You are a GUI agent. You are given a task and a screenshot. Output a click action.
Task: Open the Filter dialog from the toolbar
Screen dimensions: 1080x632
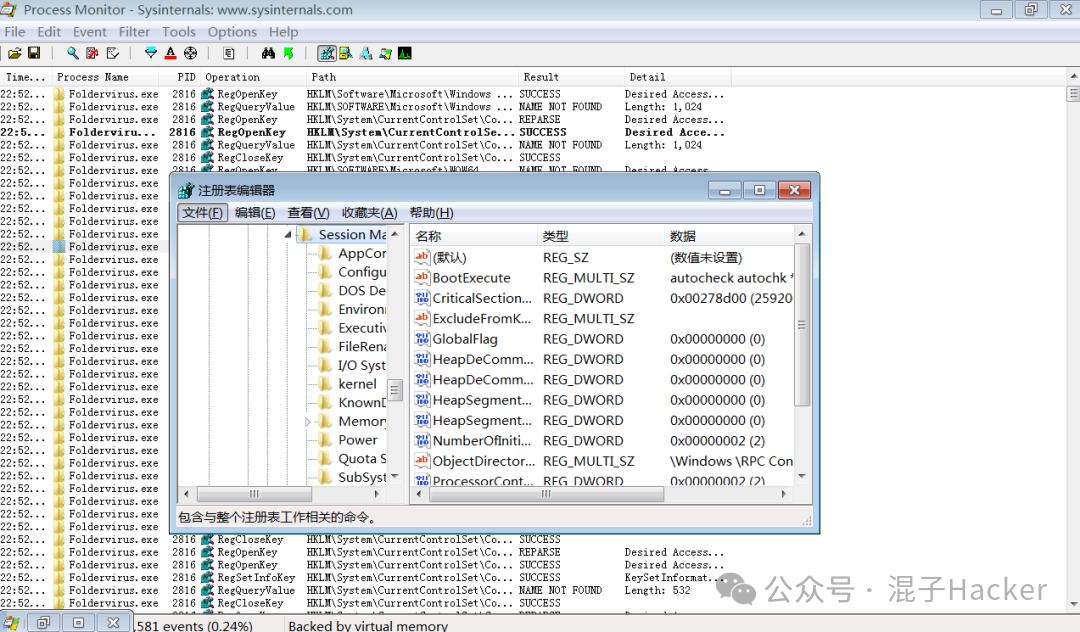click(152, 53)
